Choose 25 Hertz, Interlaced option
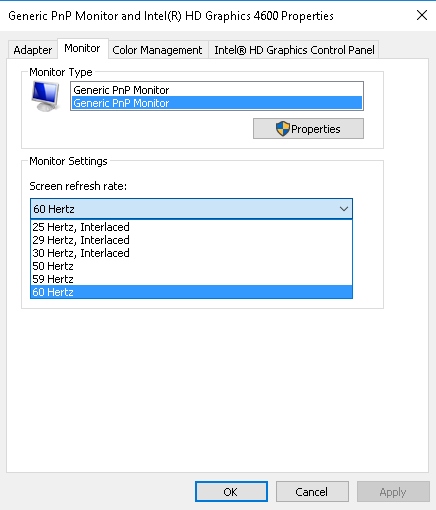436x510 pixels. 191,227
